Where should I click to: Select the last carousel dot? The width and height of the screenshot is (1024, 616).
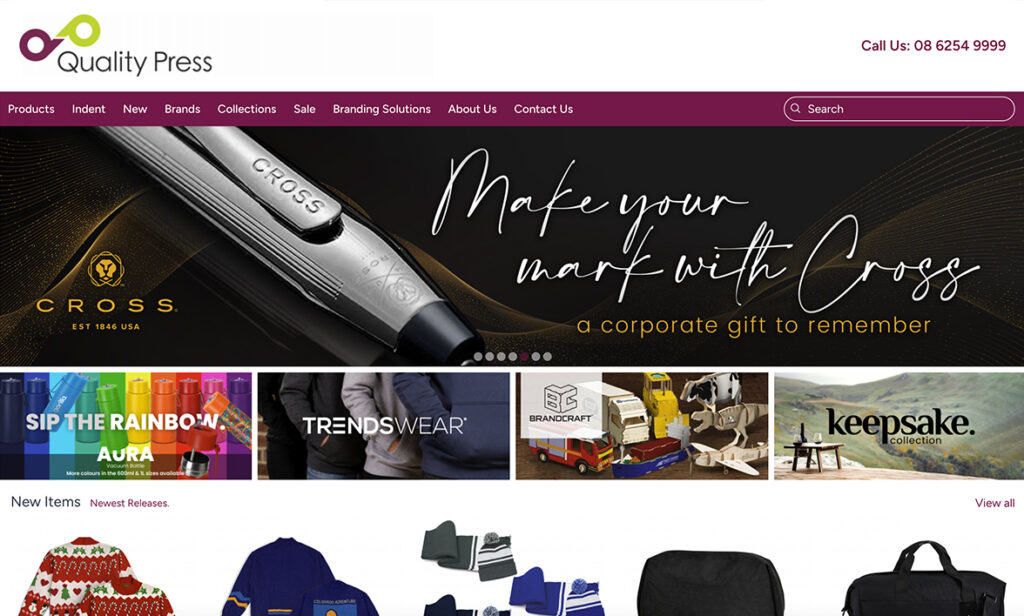click(x=547, y=357)
